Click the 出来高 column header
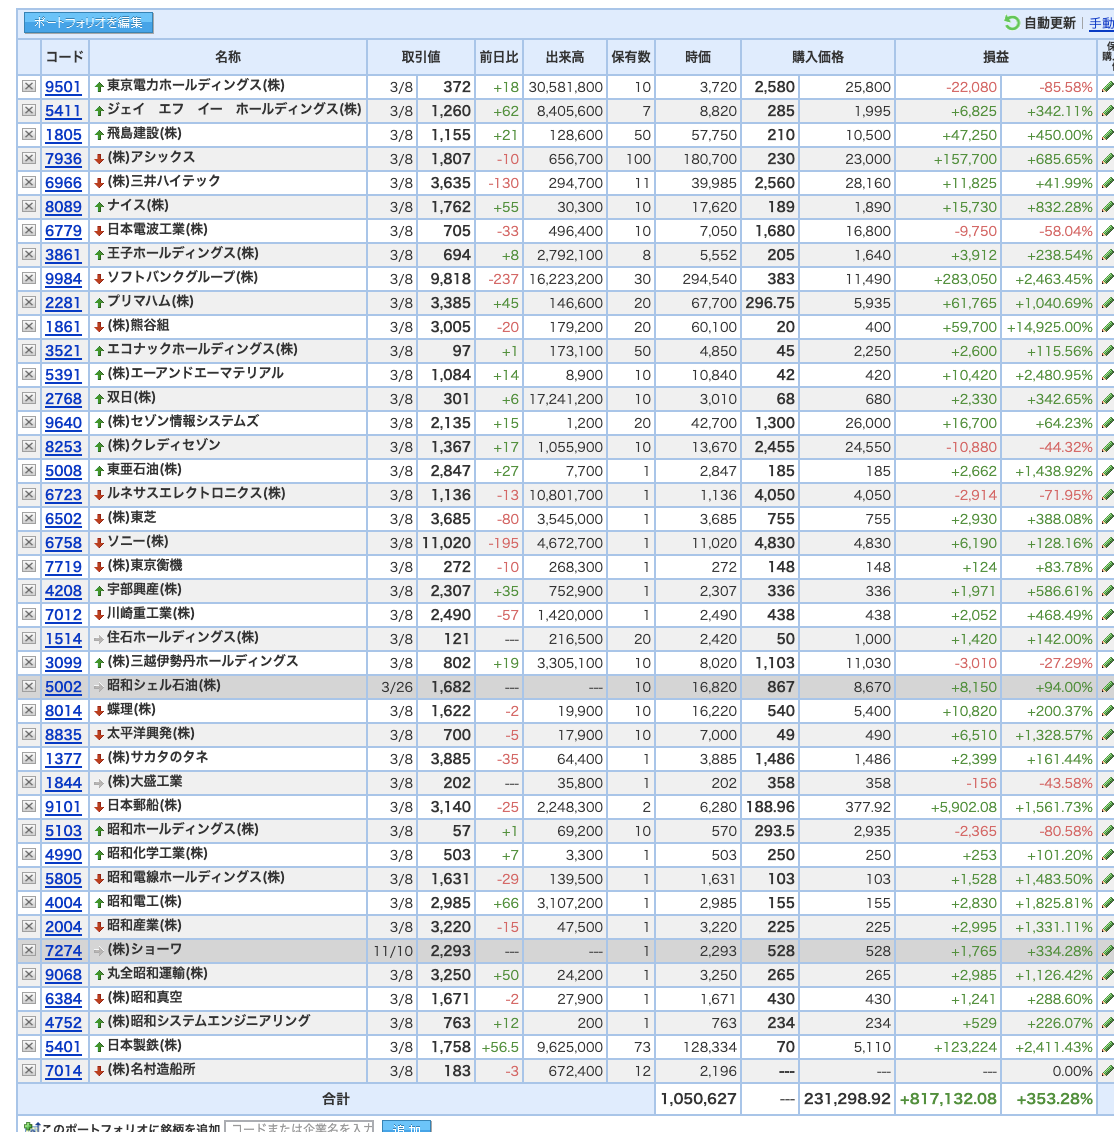1114x1132 pixels. tap(565, 57)
